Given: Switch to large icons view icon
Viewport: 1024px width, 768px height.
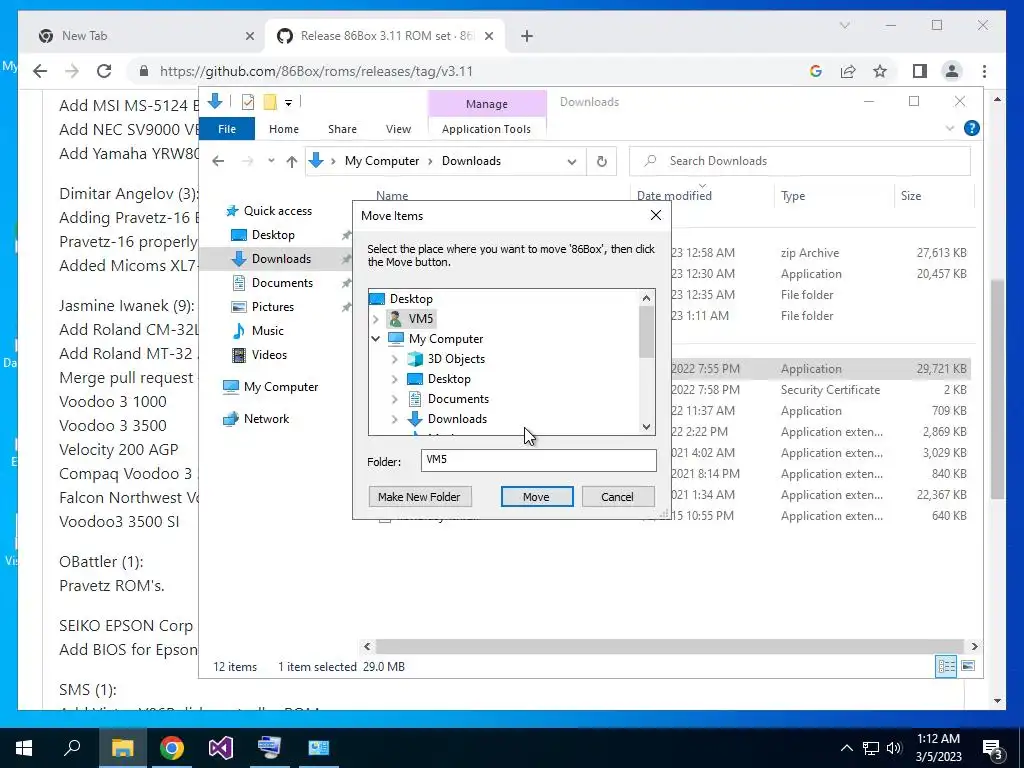Looking at the screenshot, I should coord(968,666).
